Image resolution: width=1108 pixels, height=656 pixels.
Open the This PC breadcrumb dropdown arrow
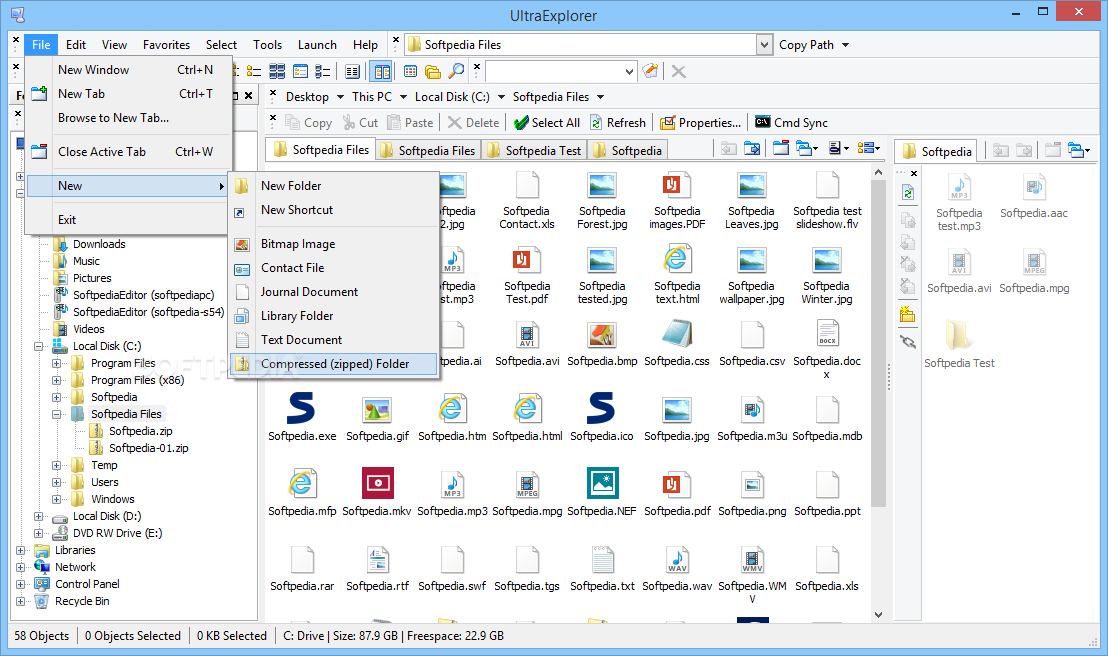pos(403,97)
